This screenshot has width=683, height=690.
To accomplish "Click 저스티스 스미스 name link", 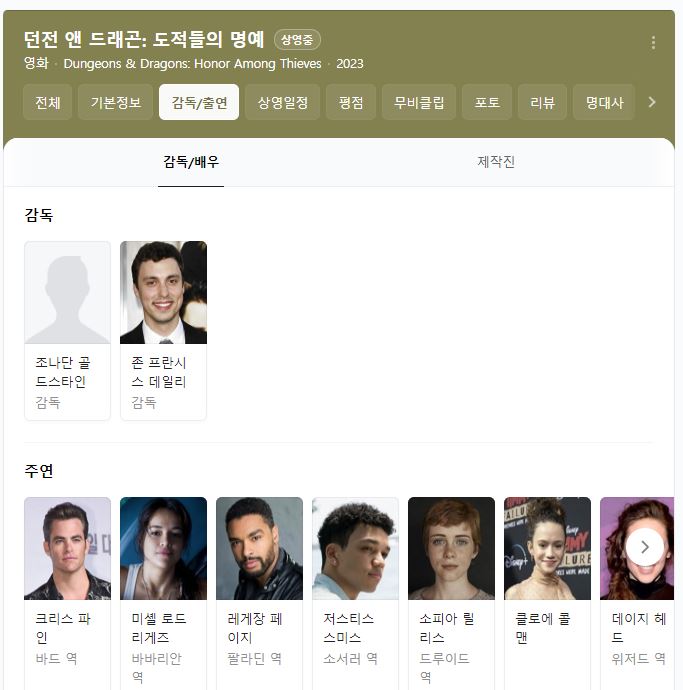I will 349,628.
